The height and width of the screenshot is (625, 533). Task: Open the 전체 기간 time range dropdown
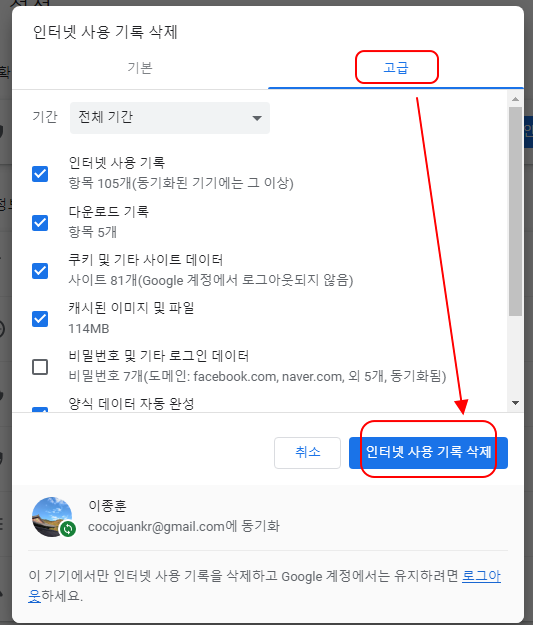(170, 118)
